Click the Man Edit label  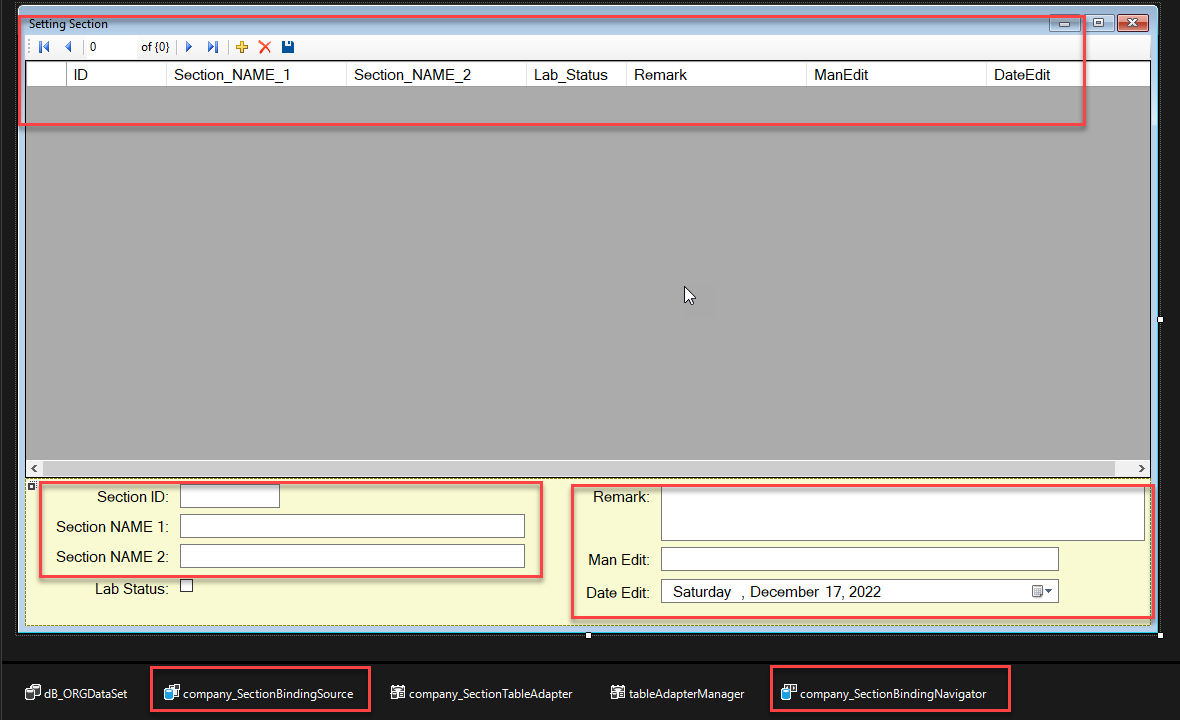pos(619,560)
